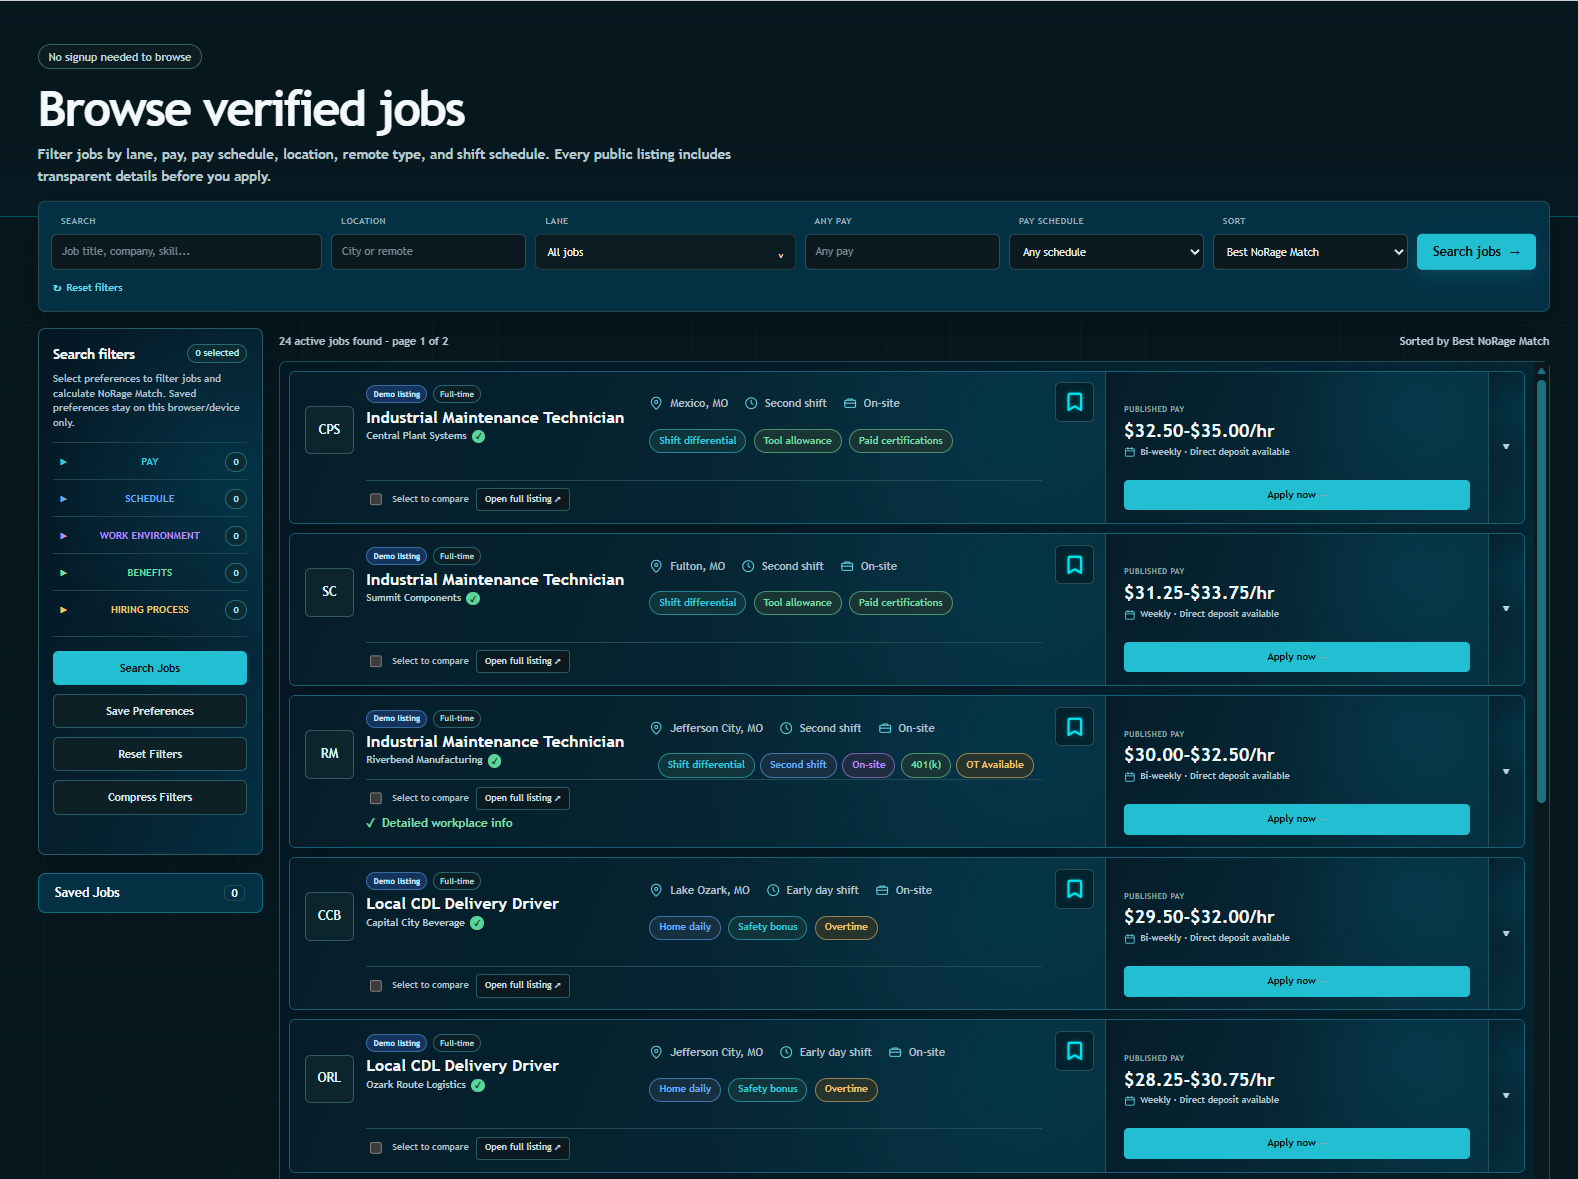Click the CPS company logo tile

(329, 430)
